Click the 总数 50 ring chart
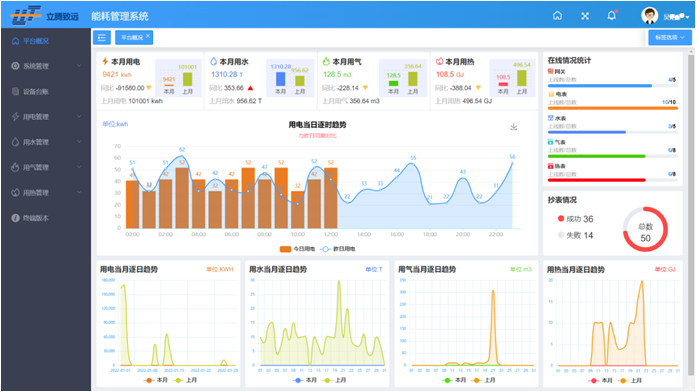 click(645, 230)
